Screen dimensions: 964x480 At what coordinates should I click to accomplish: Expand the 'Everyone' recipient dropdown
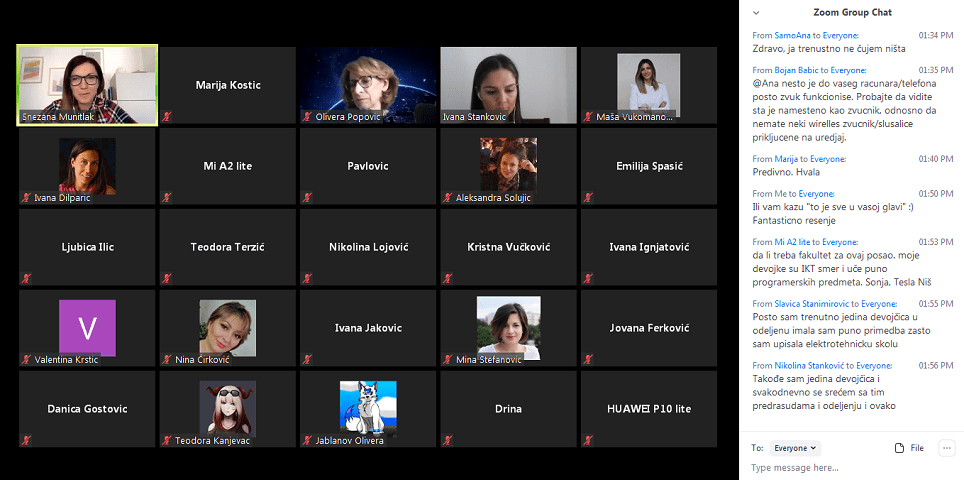pos(796,448)
